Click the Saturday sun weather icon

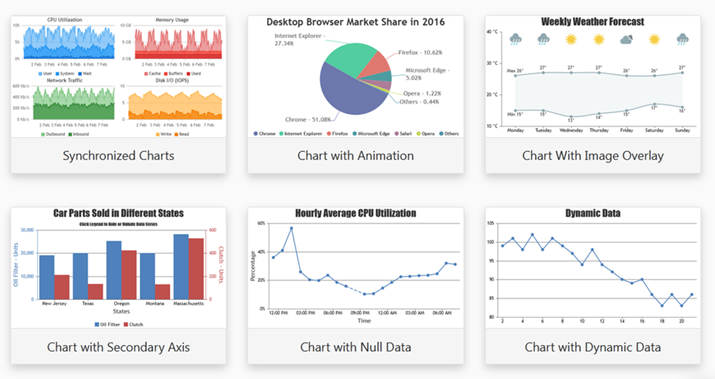(654, 40)
